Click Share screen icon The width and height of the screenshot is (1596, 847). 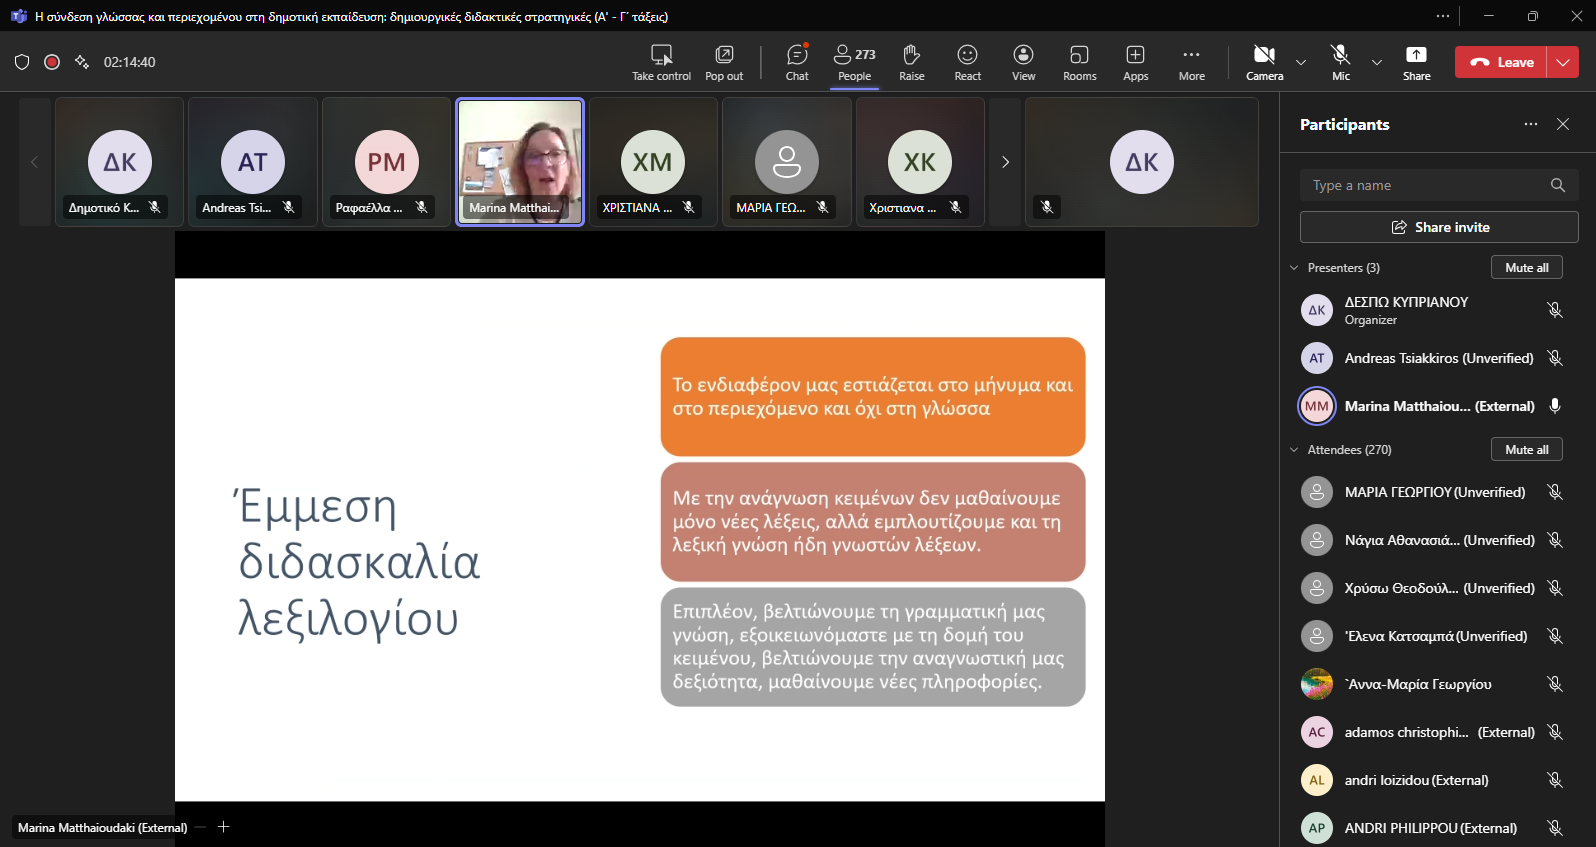click(x=1416, y=62)
